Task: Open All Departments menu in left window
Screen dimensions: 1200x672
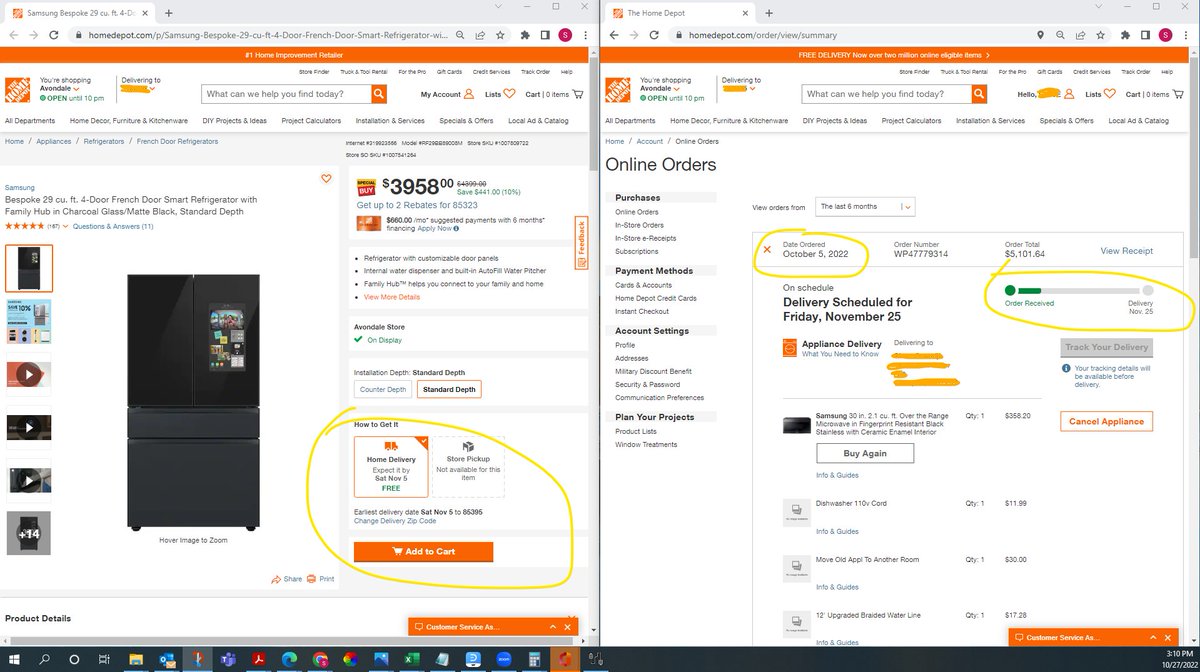Action: (30, 121)
